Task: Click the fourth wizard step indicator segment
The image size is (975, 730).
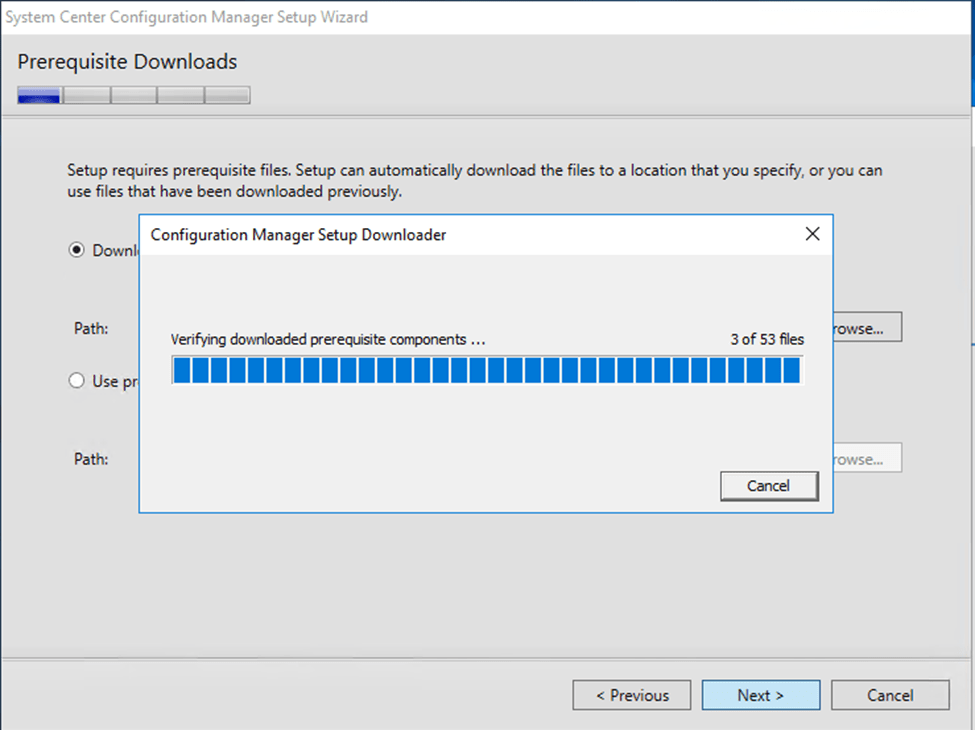Action: point(181,96)
